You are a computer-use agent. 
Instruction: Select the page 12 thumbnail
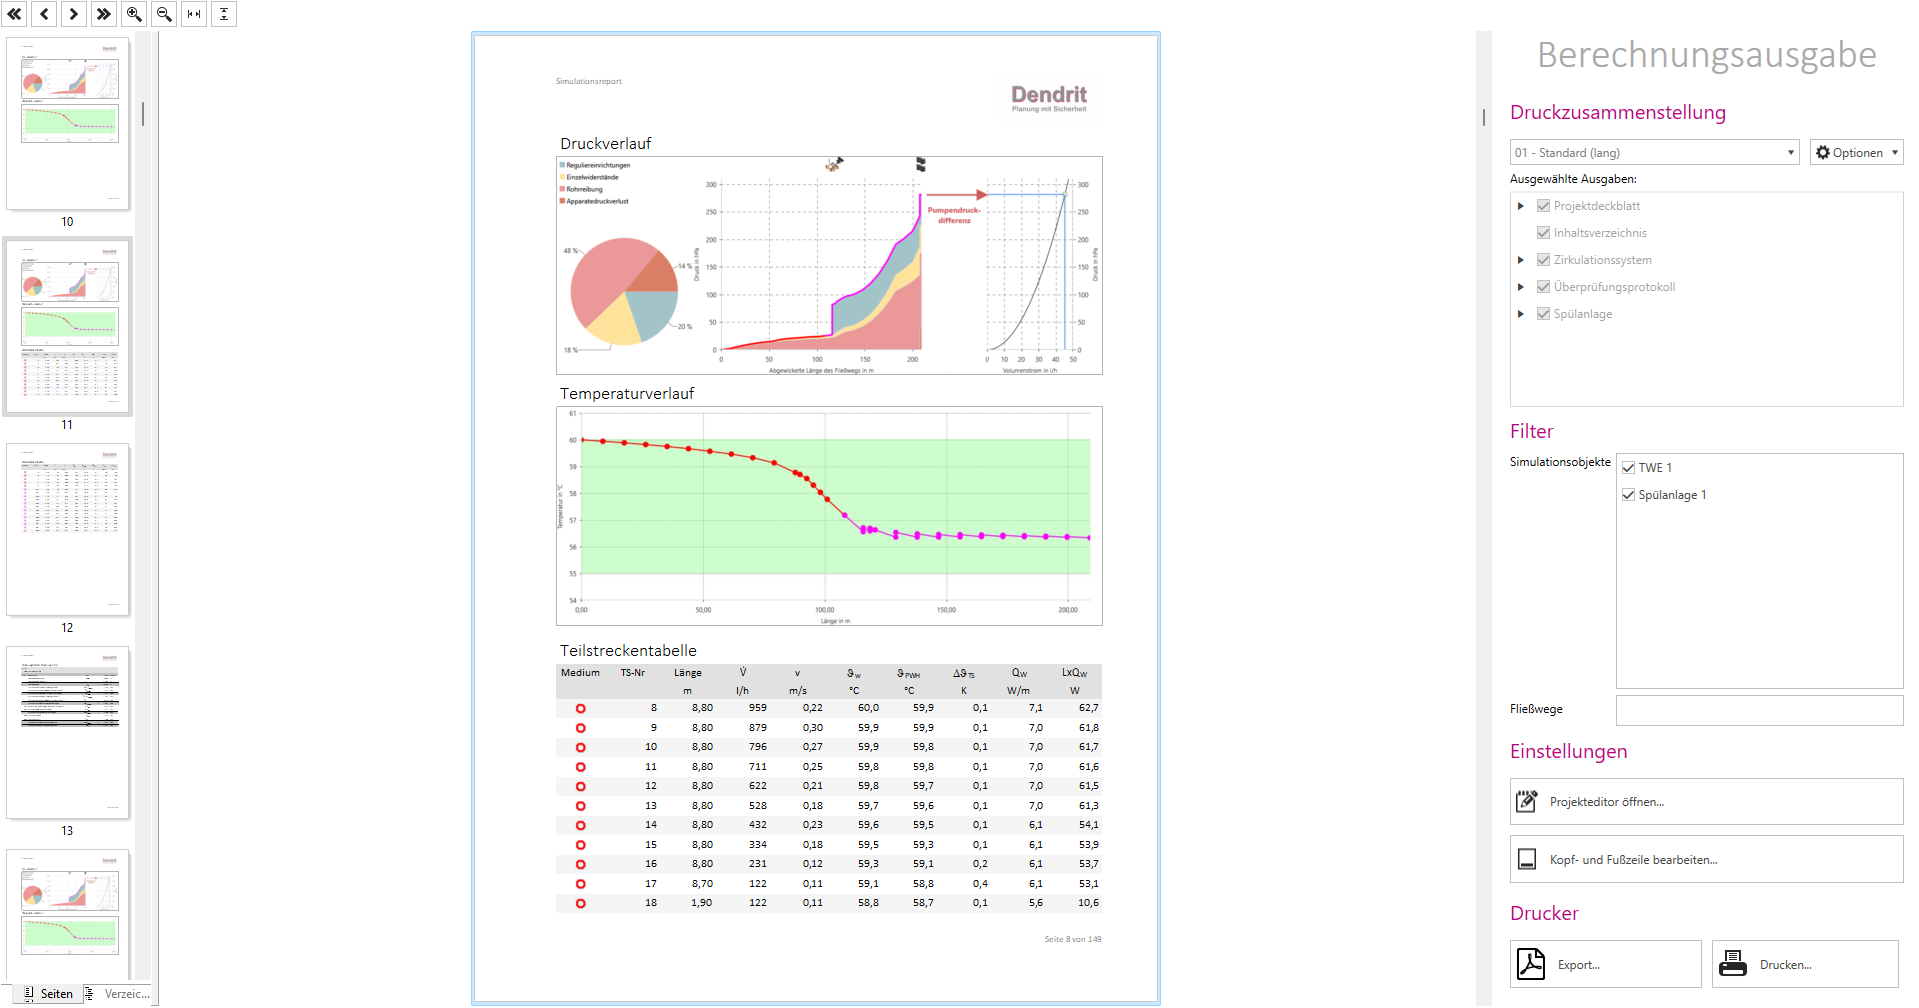click(x=68, y=529)
